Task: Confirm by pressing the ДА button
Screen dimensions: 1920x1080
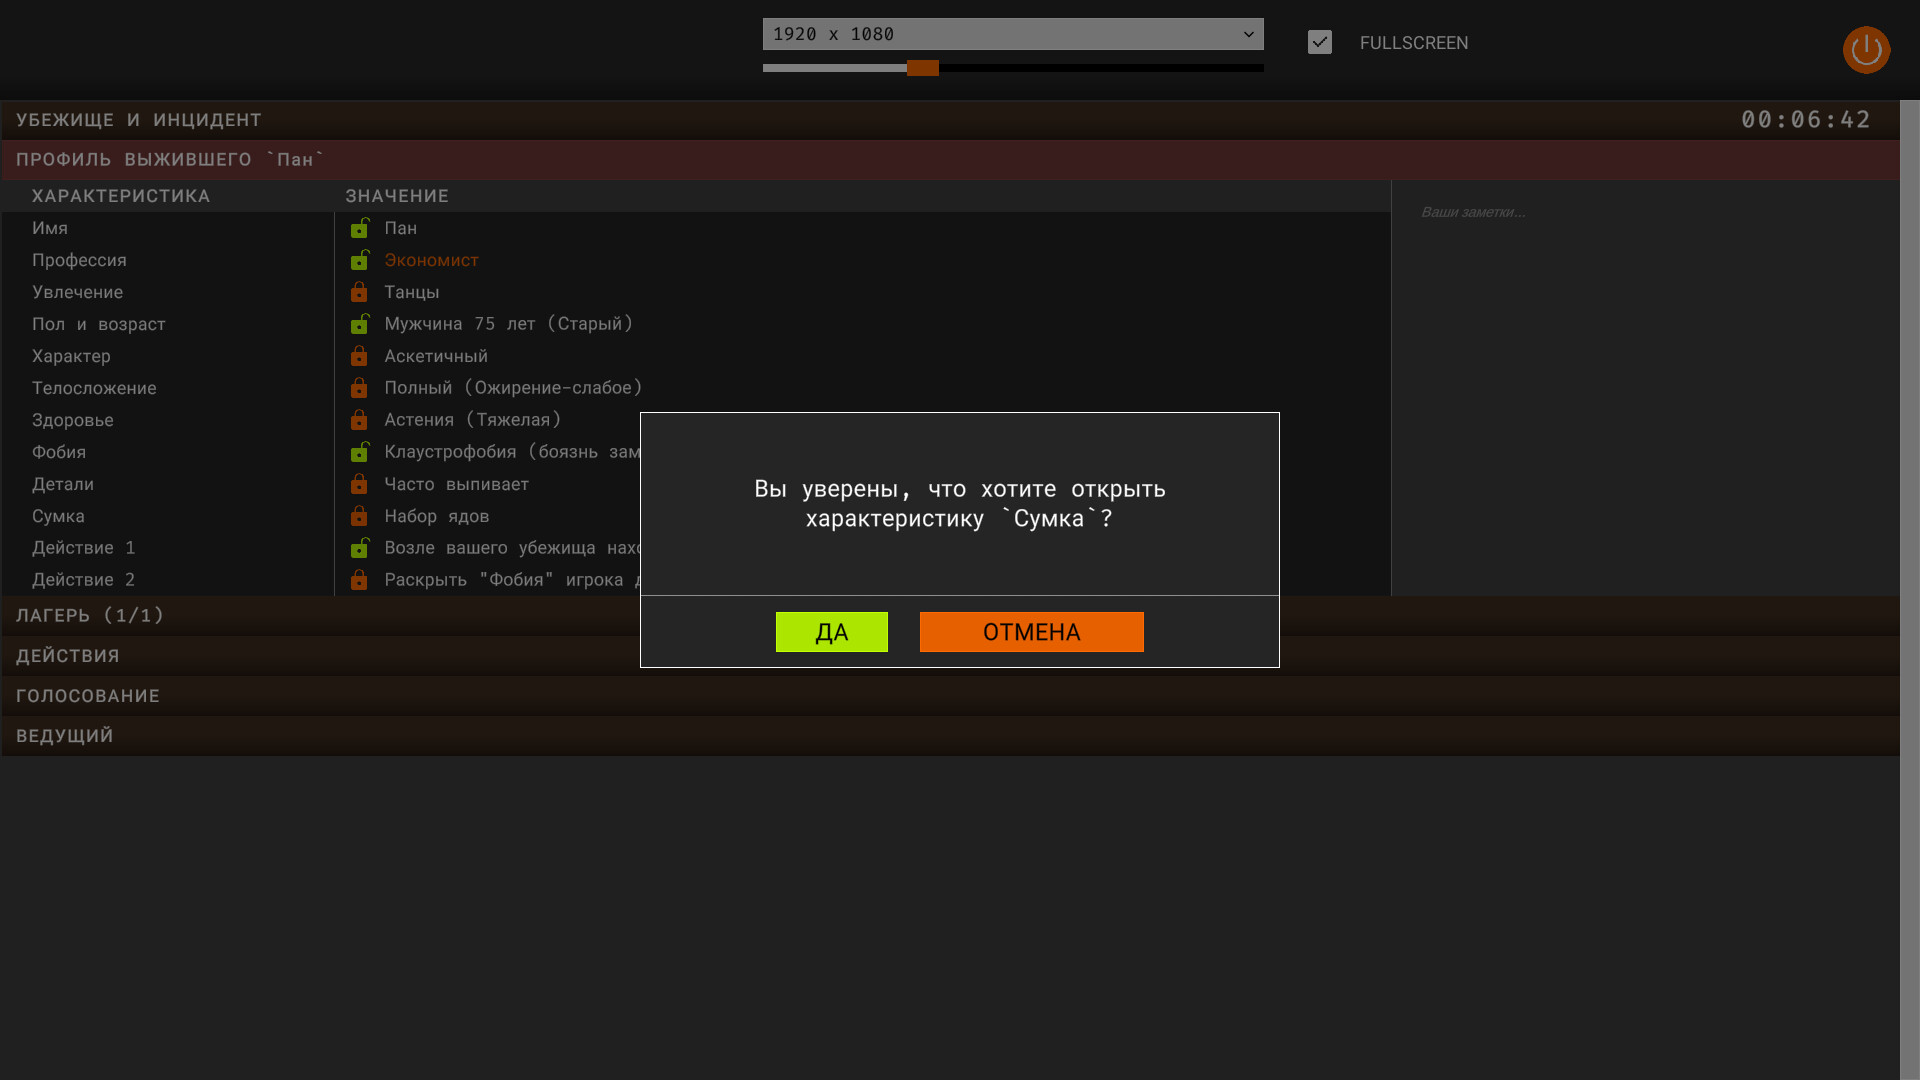Action: [831, 631]
